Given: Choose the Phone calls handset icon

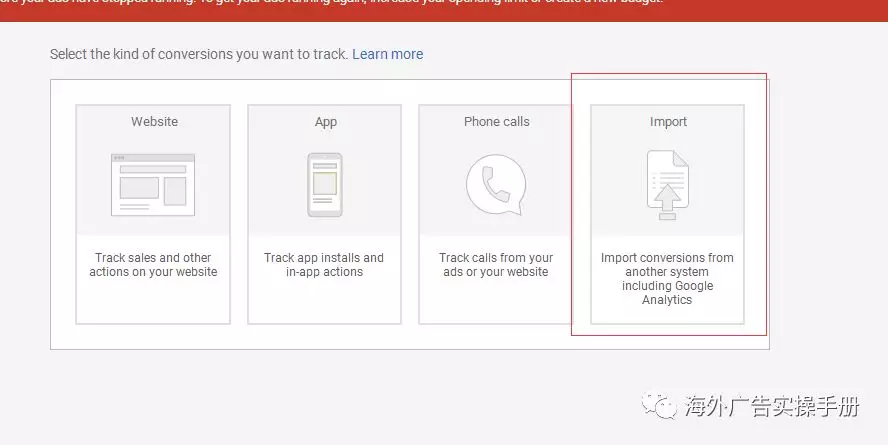Looking at the screenshot, I should pyautogui.click(x=496, y=184).
